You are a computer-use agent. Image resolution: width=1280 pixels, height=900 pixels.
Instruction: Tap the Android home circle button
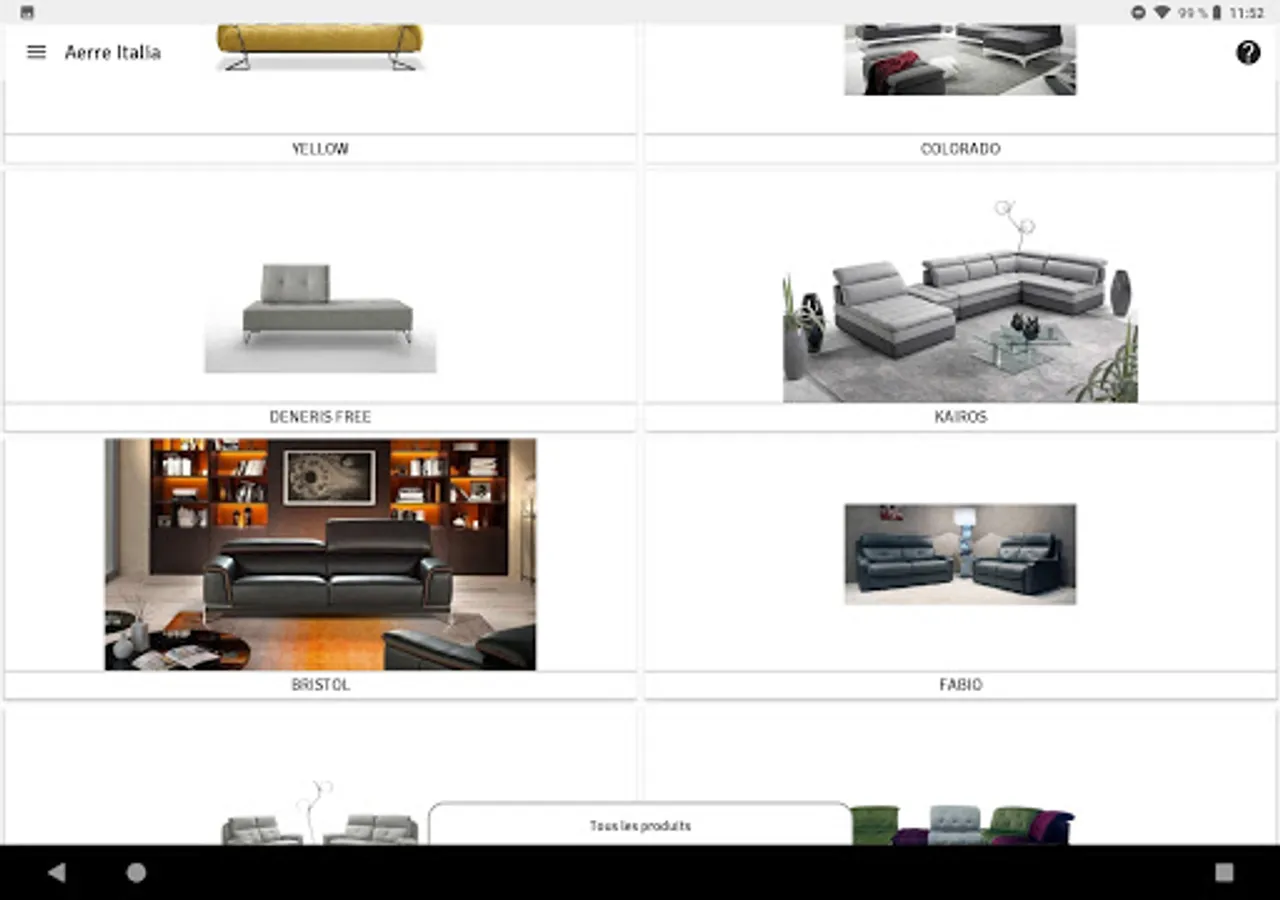(136, 872)
